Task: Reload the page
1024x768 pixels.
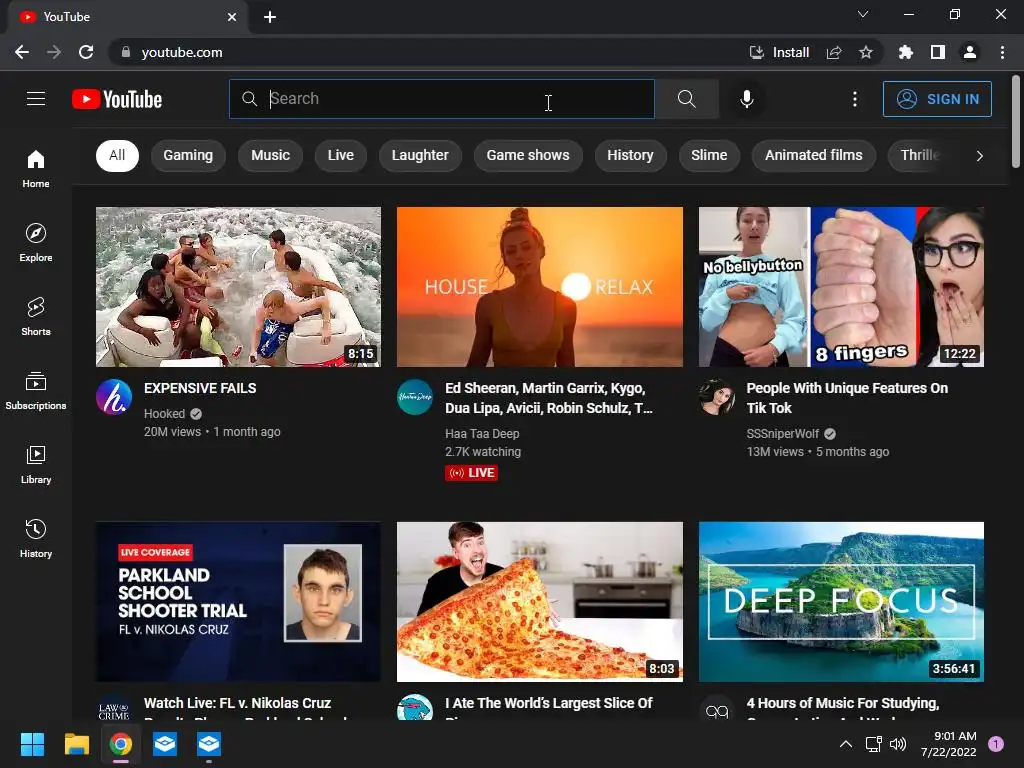Action: click(x=86, y=52)
